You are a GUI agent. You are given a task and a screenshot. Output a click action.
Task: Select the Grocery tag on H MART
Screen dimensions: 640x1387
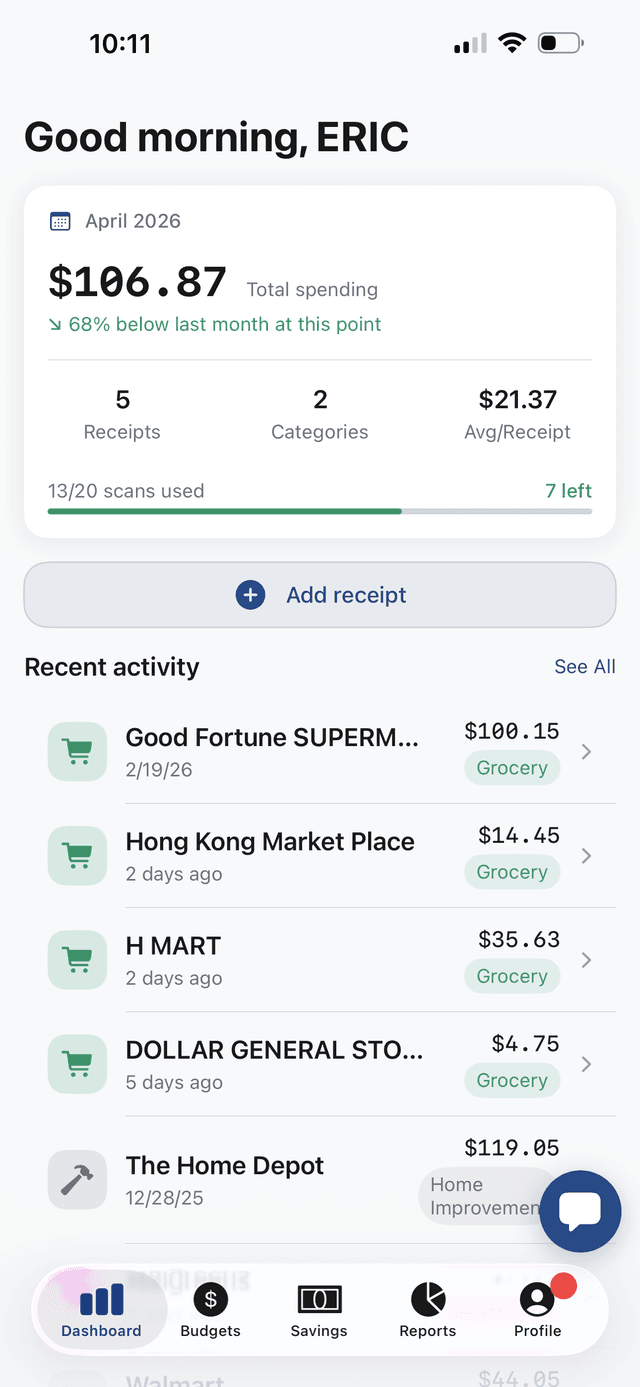point(512,976)
